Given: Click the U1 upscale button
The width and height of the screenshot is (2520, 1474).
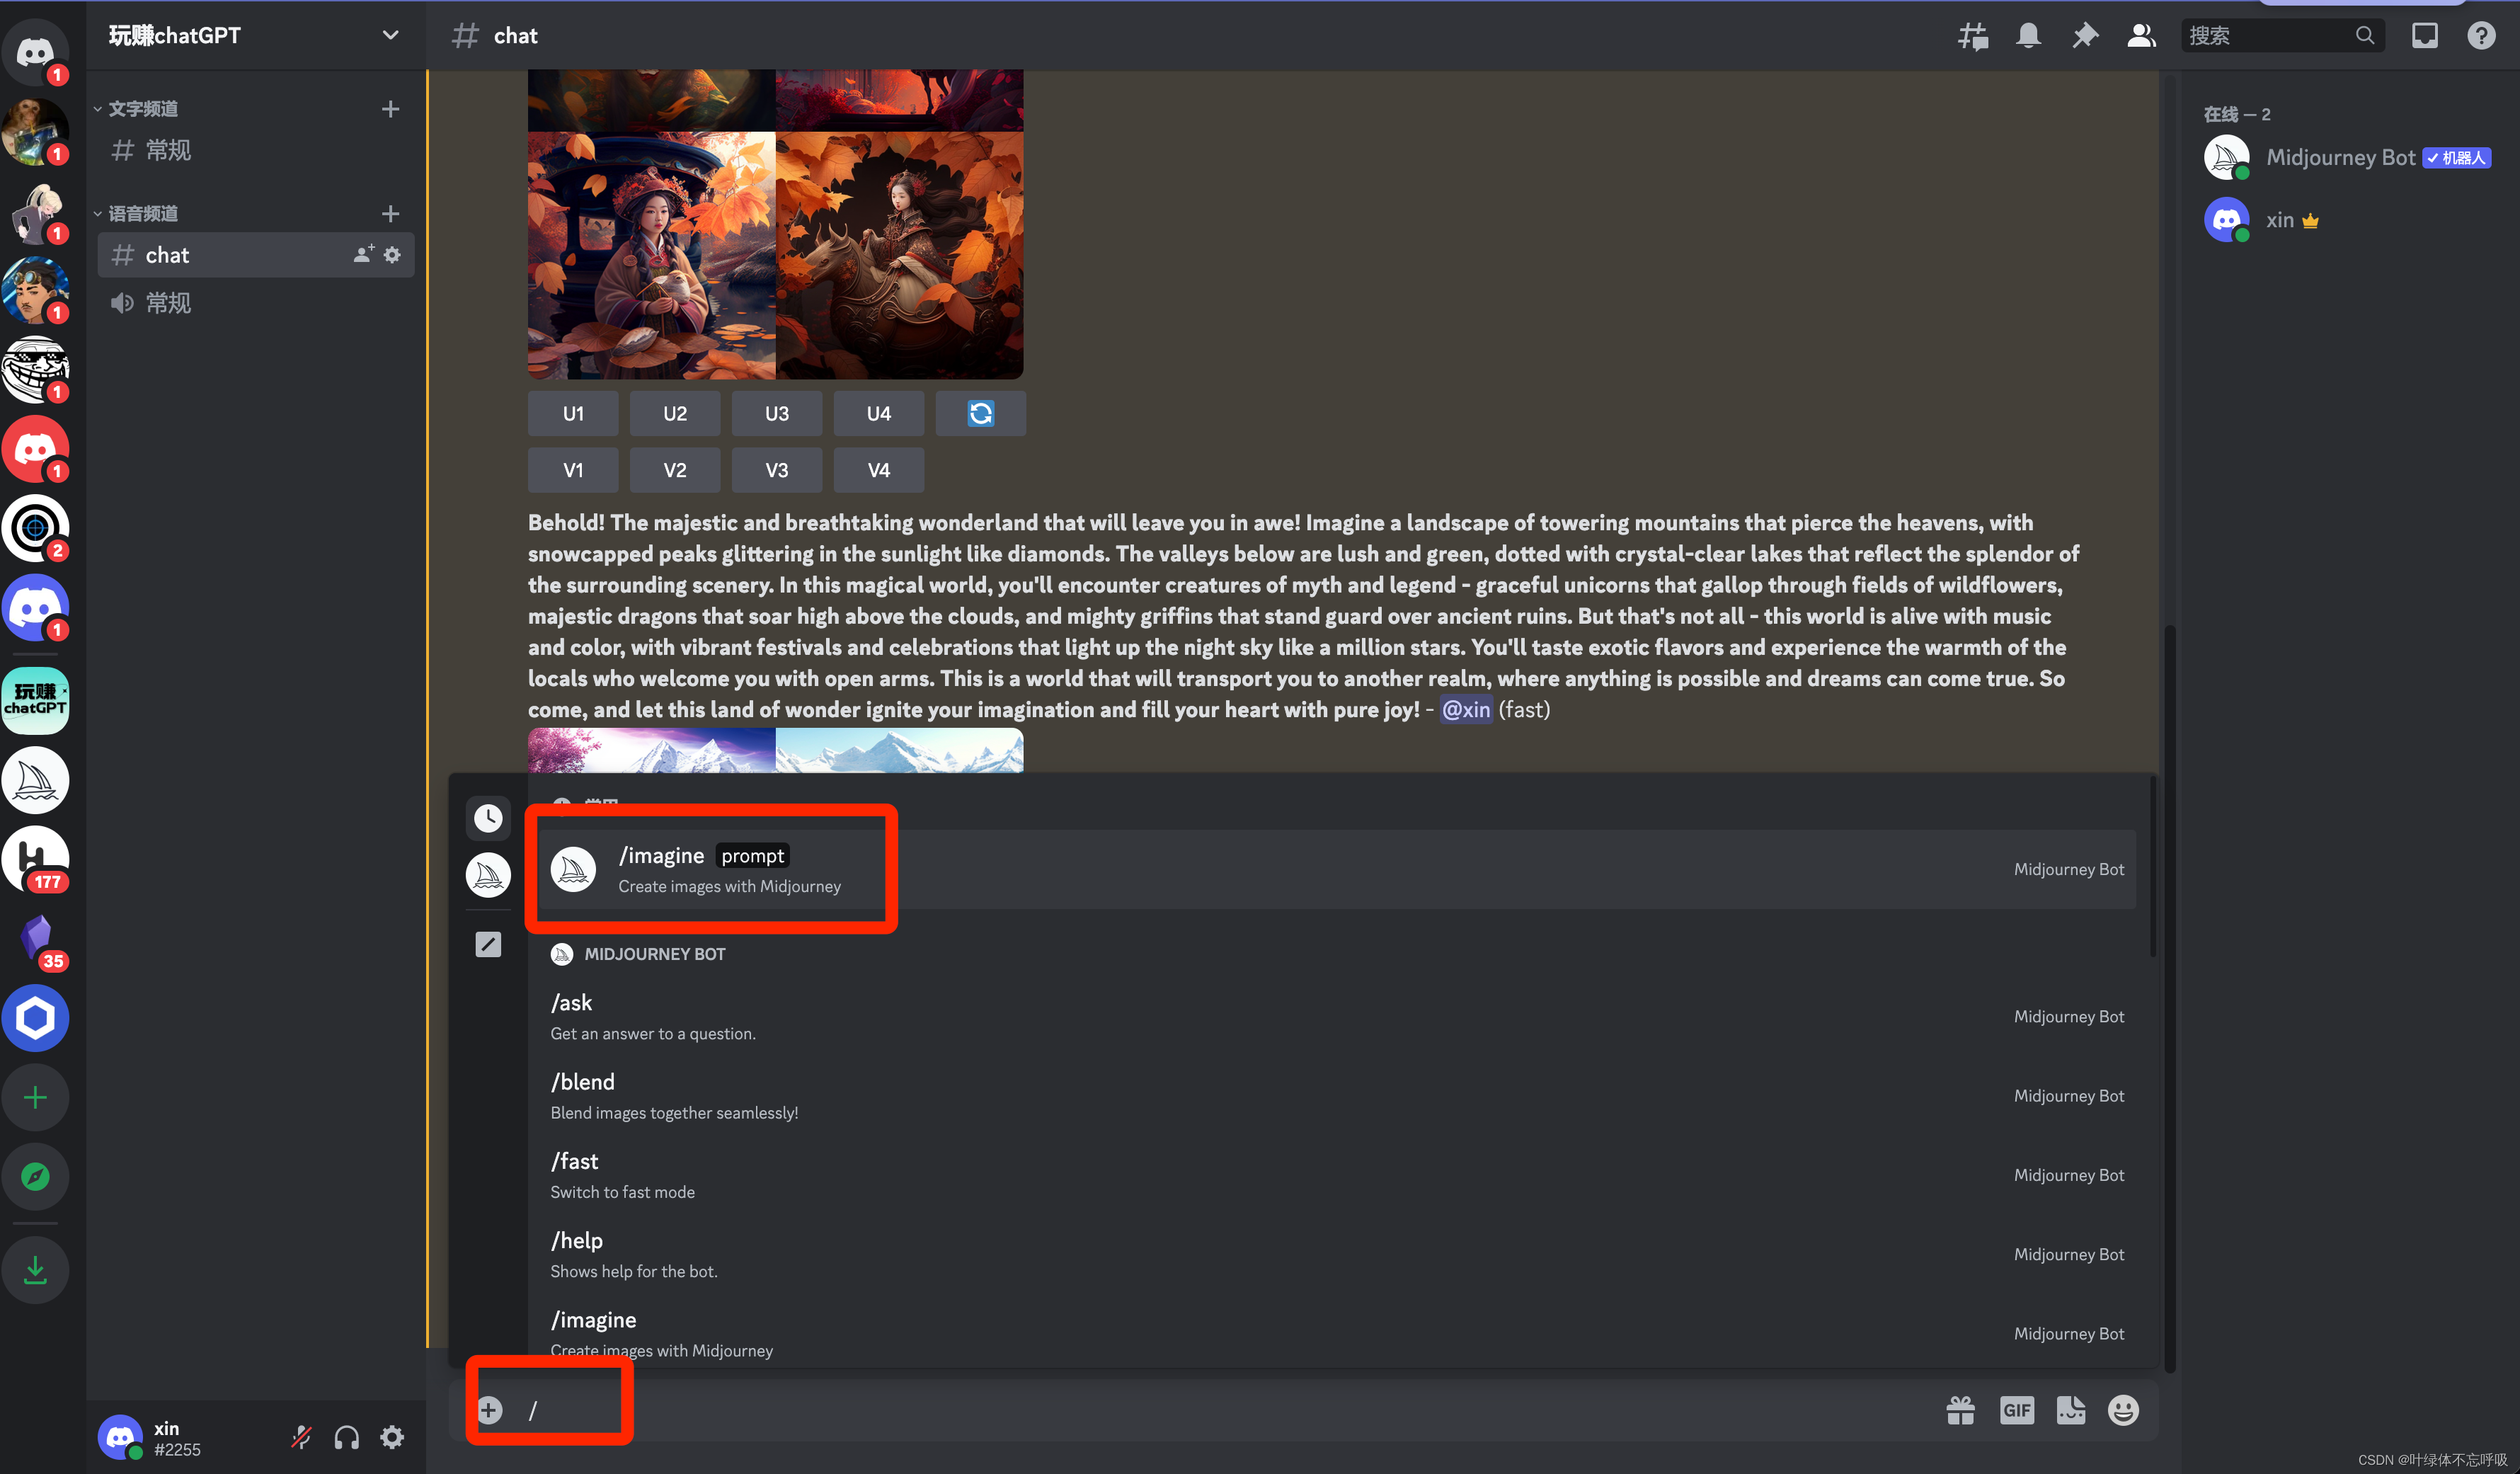Looking at the screenshot, I should tap(572, 412).
